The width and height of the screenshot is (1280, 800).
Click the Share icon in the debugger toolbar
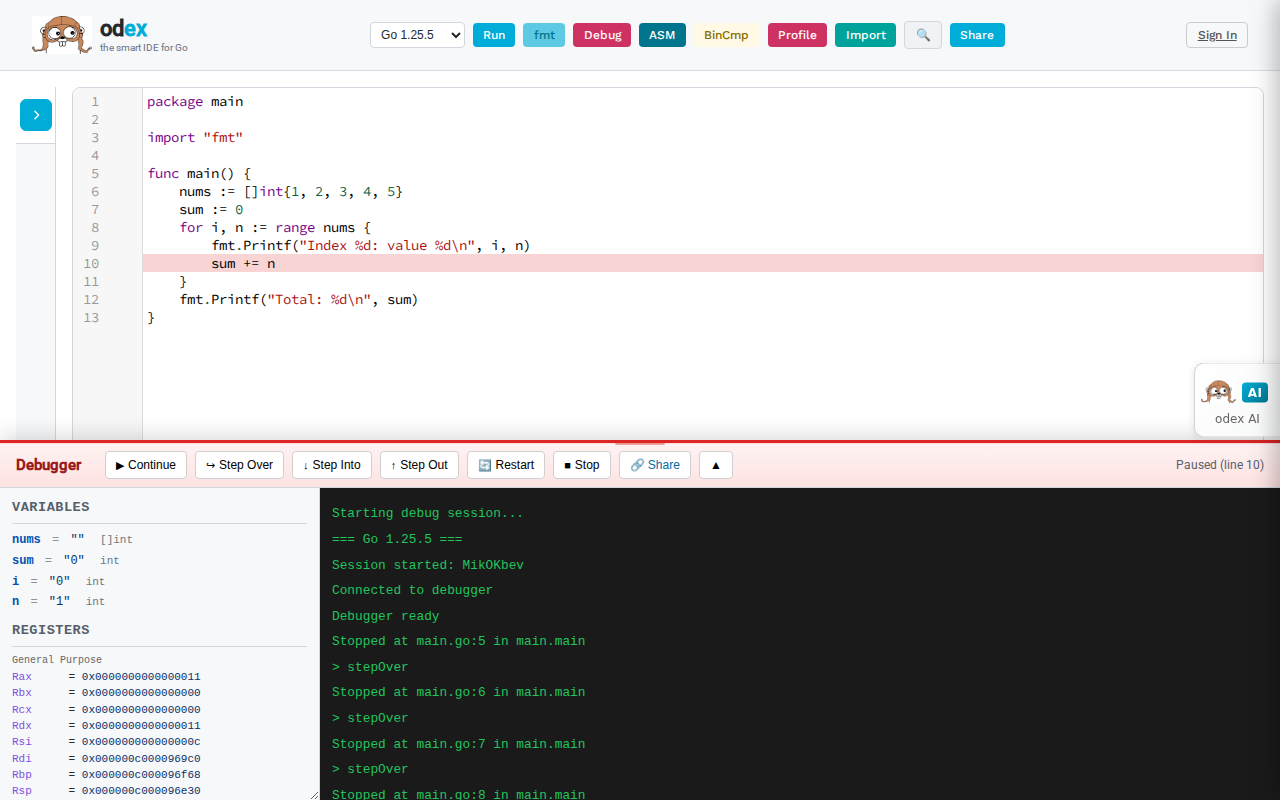[654, 464]
